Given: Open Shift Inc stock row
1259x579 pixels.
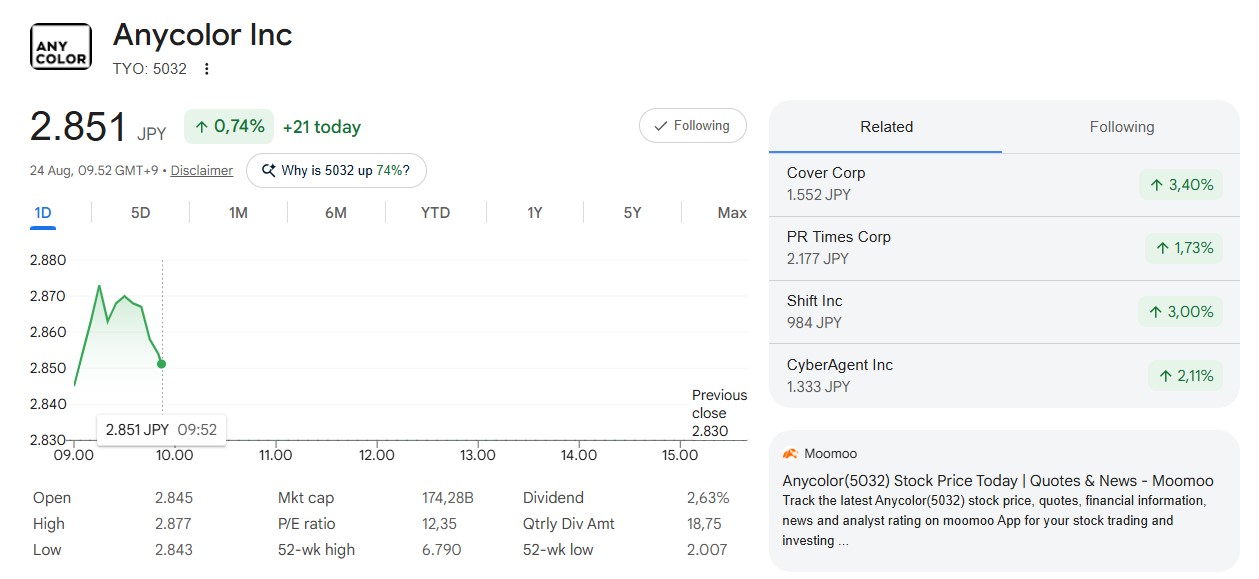Looking at the screenshot, I should click(x=1004, y=312).
